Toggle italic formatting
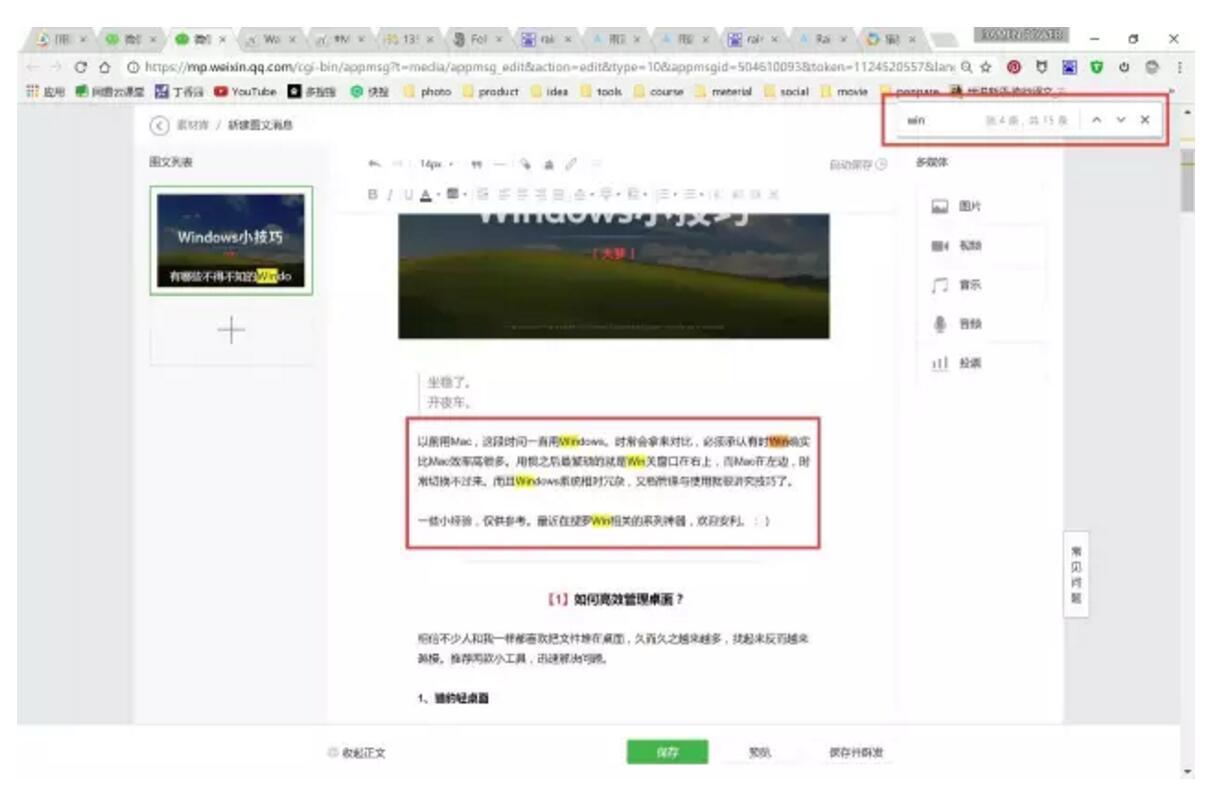Screen dimensions: 1209x809 pos(390,194)
